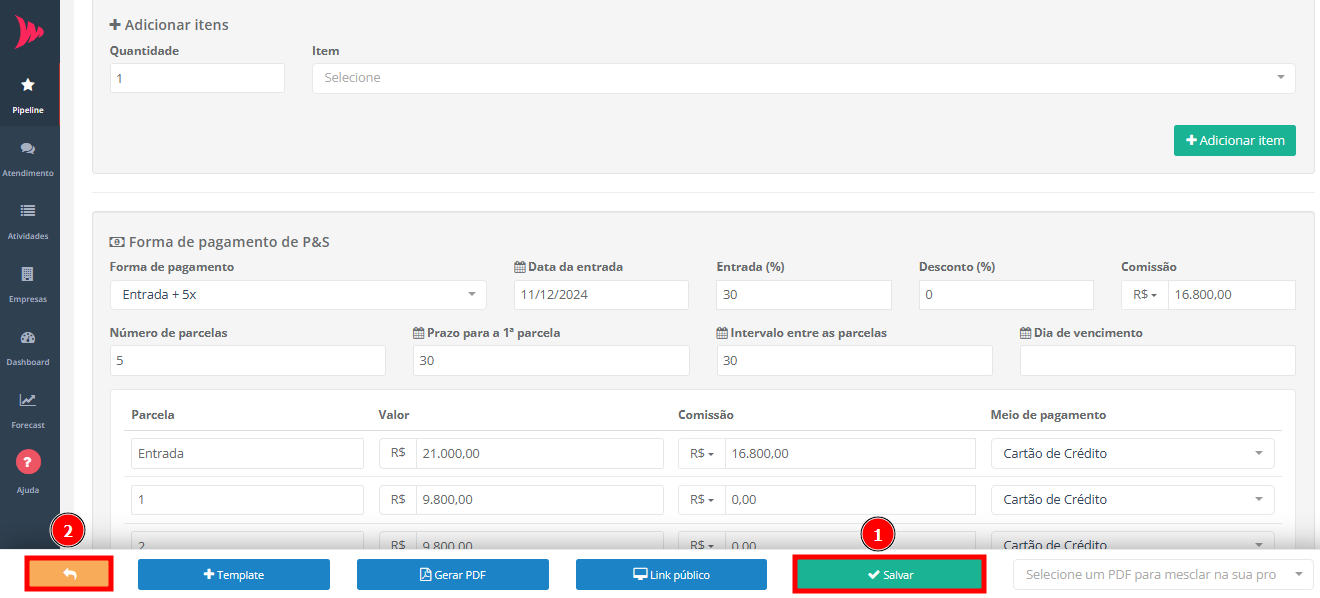The width and height of the screenshot is (1320, 598).
Task: Open Empresas building icon
Action: 28,274
